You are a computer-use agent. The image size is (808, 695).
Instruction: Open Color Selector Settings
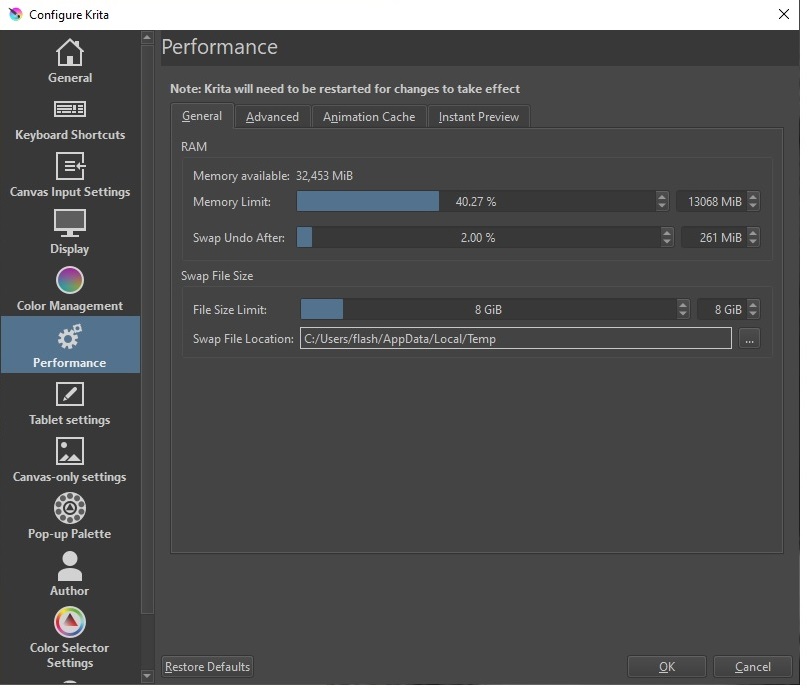[70, 637]
